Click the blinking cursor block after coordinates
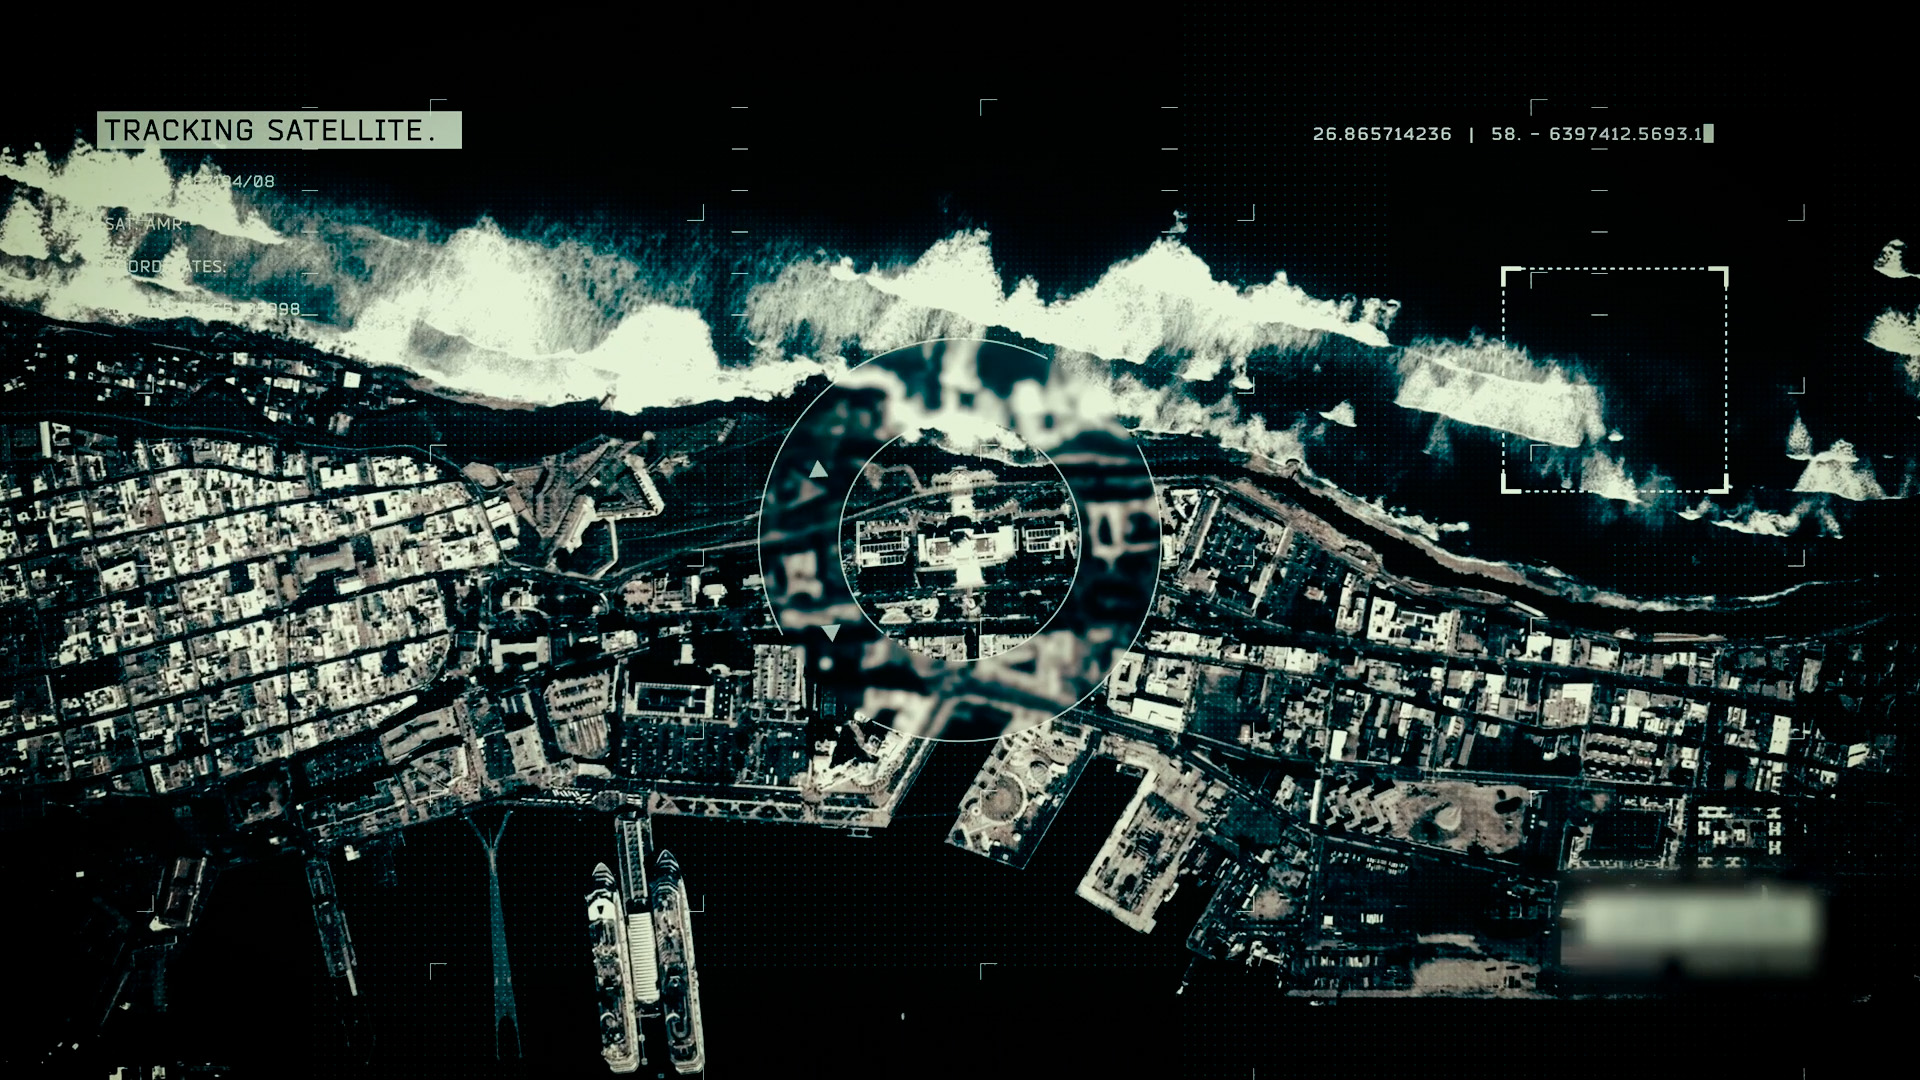This screenshot has width=1920, height=1080. (x=1708, y=134)
